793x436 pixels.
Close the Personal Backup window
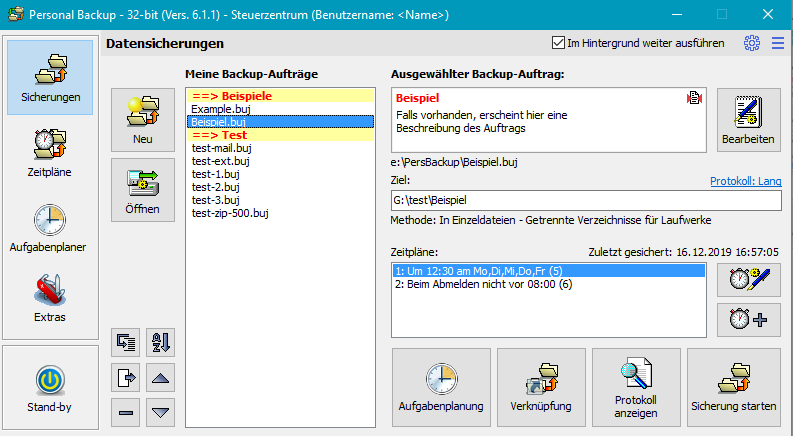pos(768,15)
